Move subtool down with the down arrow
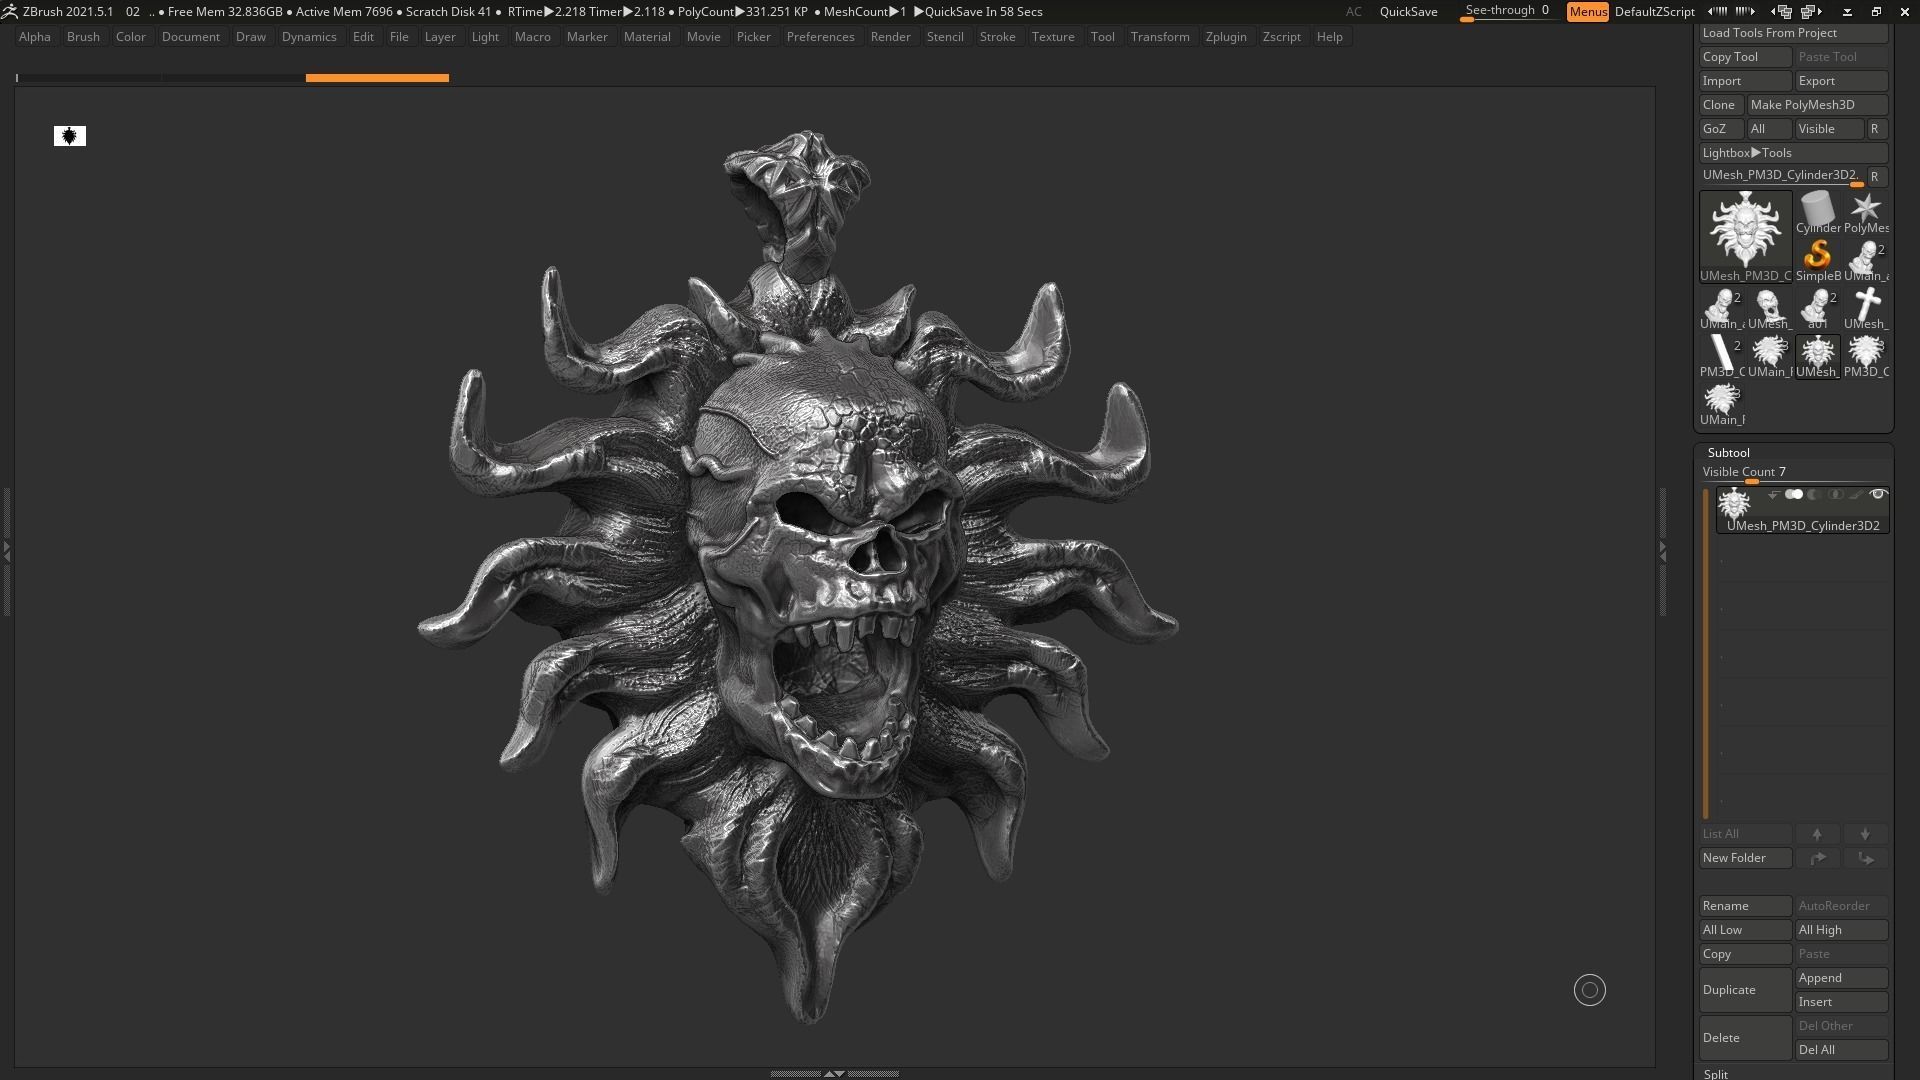This screenshot has height=1080, width=1920. point(1865,834)
